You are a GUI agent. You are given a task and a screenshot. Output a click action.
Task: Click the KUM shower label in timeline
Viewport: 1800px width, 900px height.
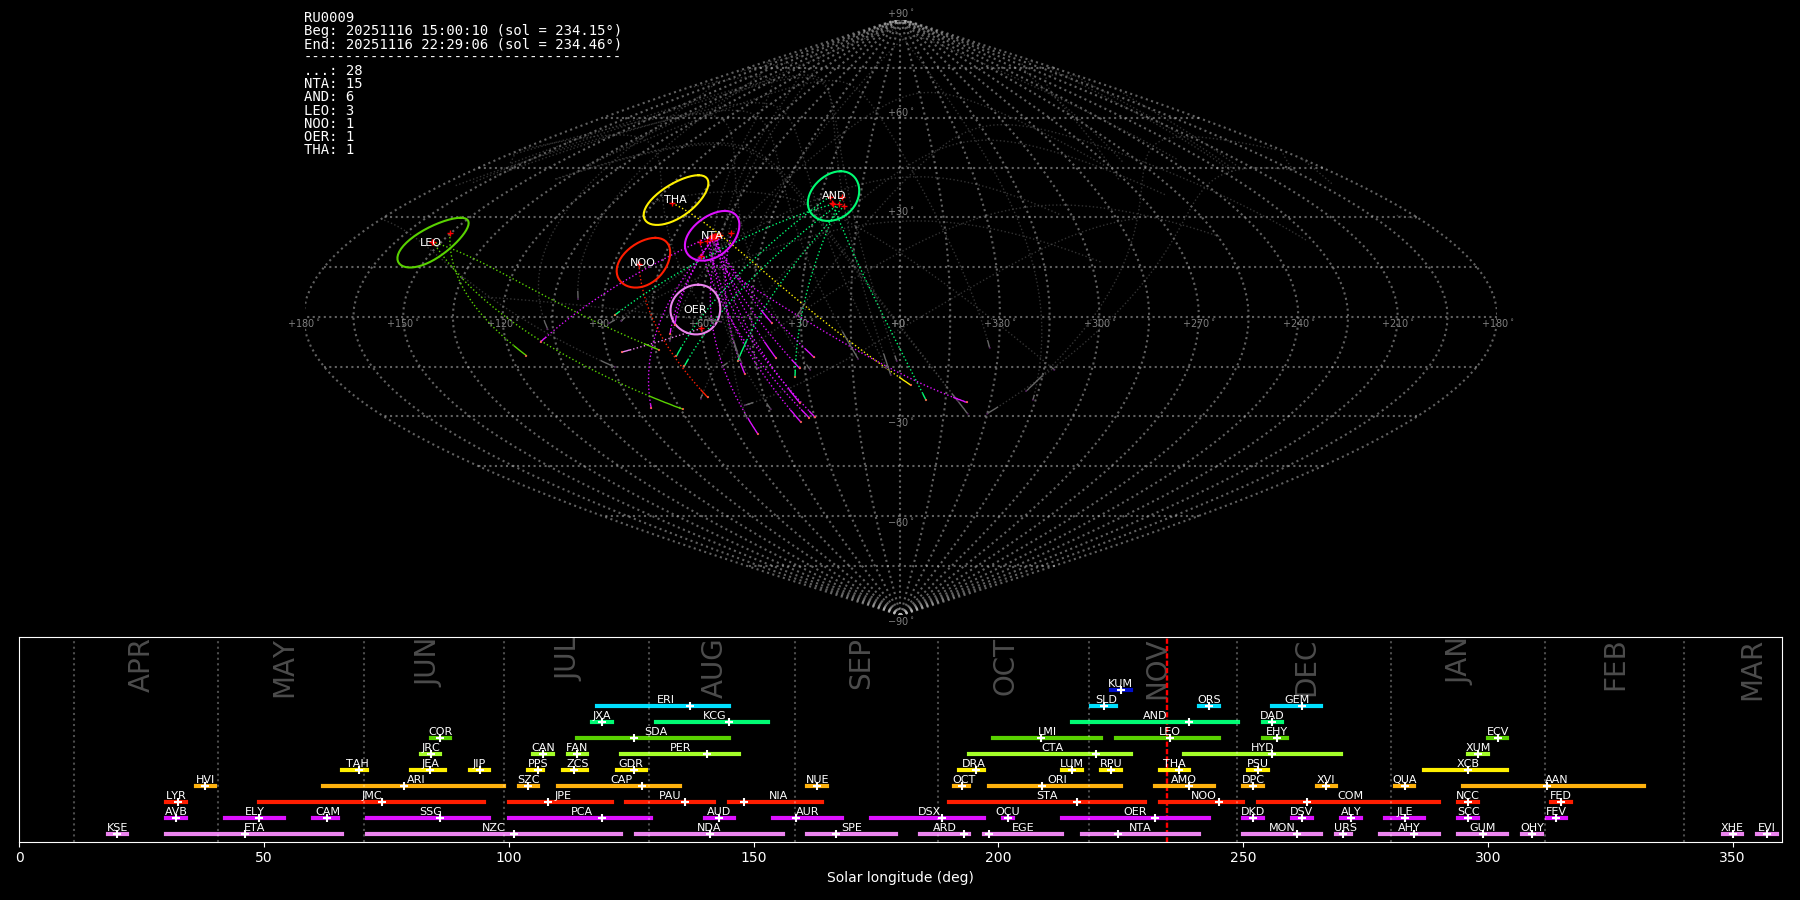pos(1119,684)
